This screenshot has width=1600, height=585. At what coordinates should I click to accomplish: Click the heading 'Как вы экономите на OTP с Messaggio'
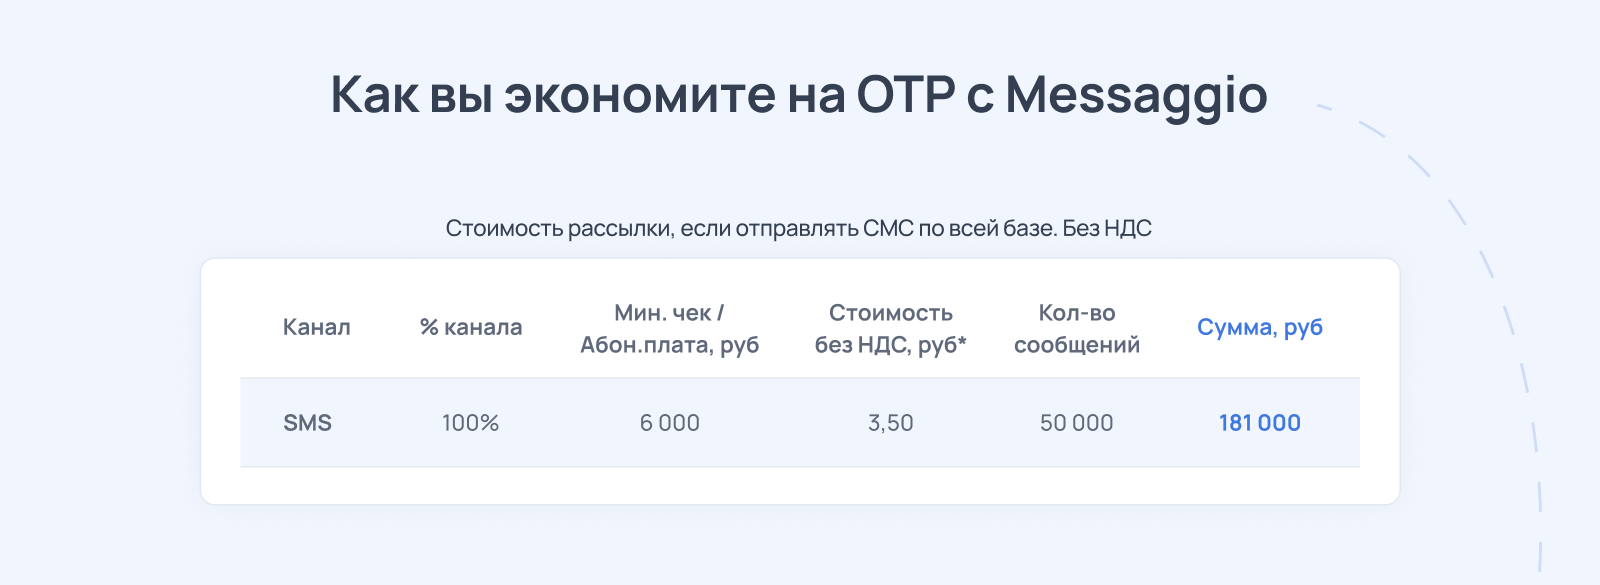(x=799, y=95)
